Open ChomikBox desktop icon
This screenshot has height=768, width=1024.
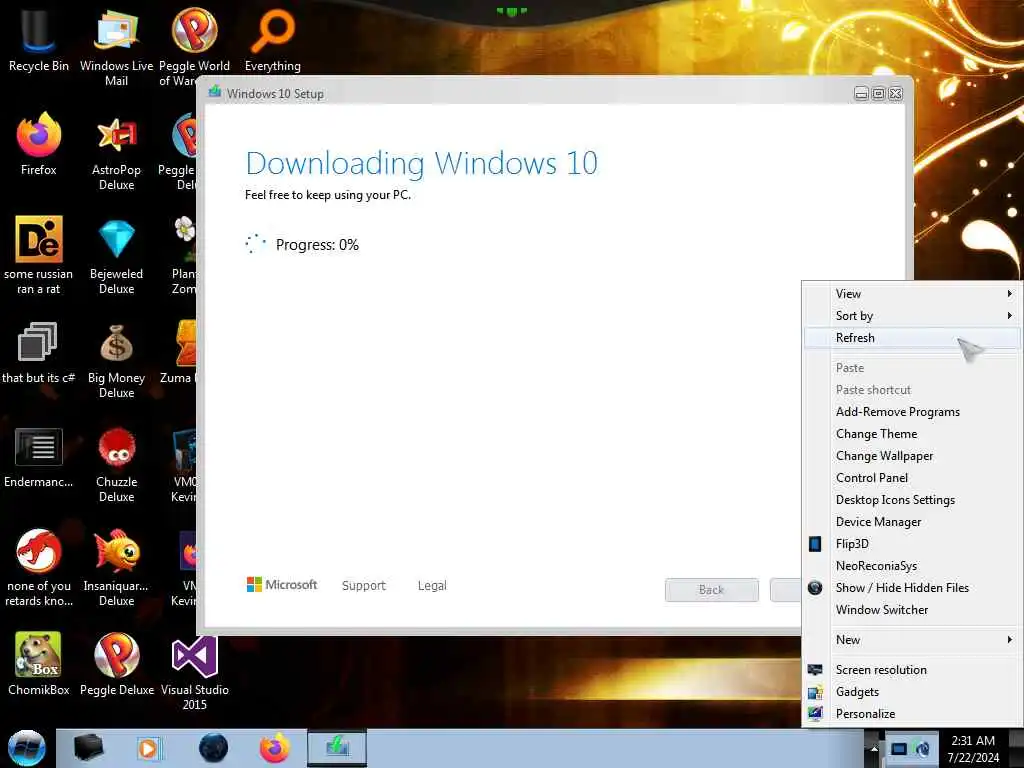(39, 663)
